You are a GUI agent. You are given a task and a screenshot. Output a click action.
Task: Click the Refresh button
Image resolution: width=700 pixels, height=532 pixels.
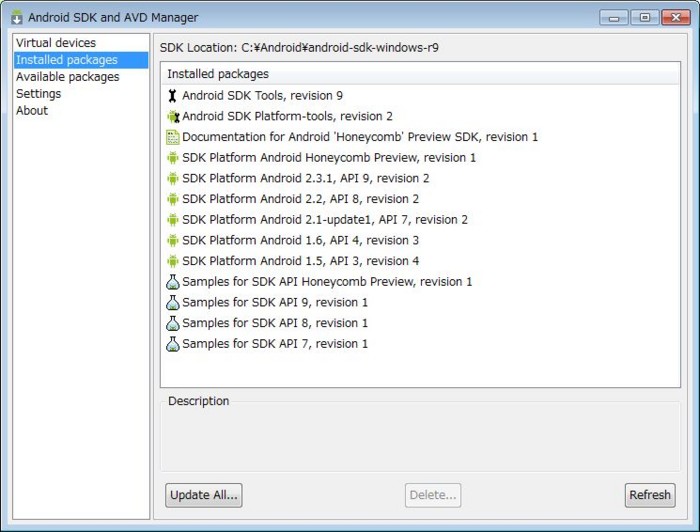tap(650, 495)
